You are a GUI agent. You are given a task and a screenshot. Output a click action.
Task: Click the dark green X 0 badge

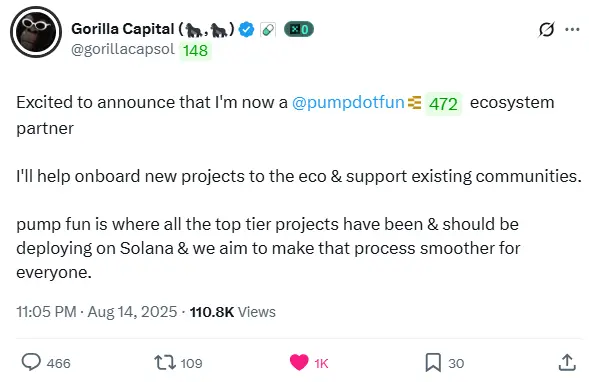click(x=299, y=29)
